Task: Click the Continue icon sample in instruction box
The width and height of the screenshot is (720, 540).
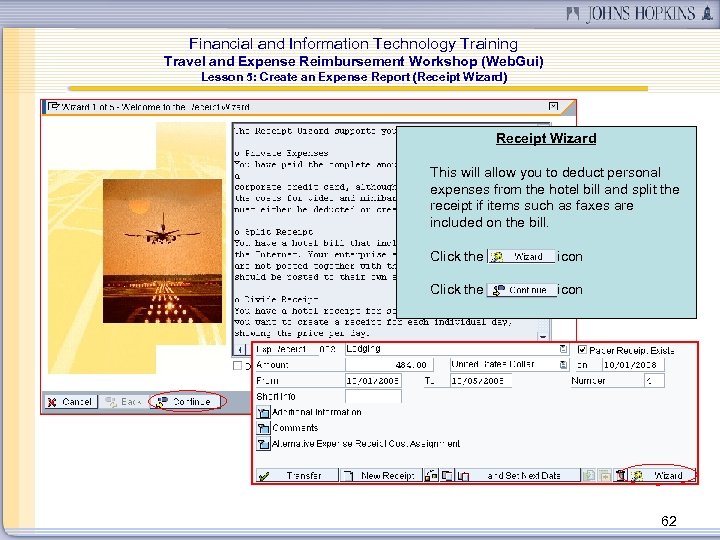Action: (x=522, y=290)
